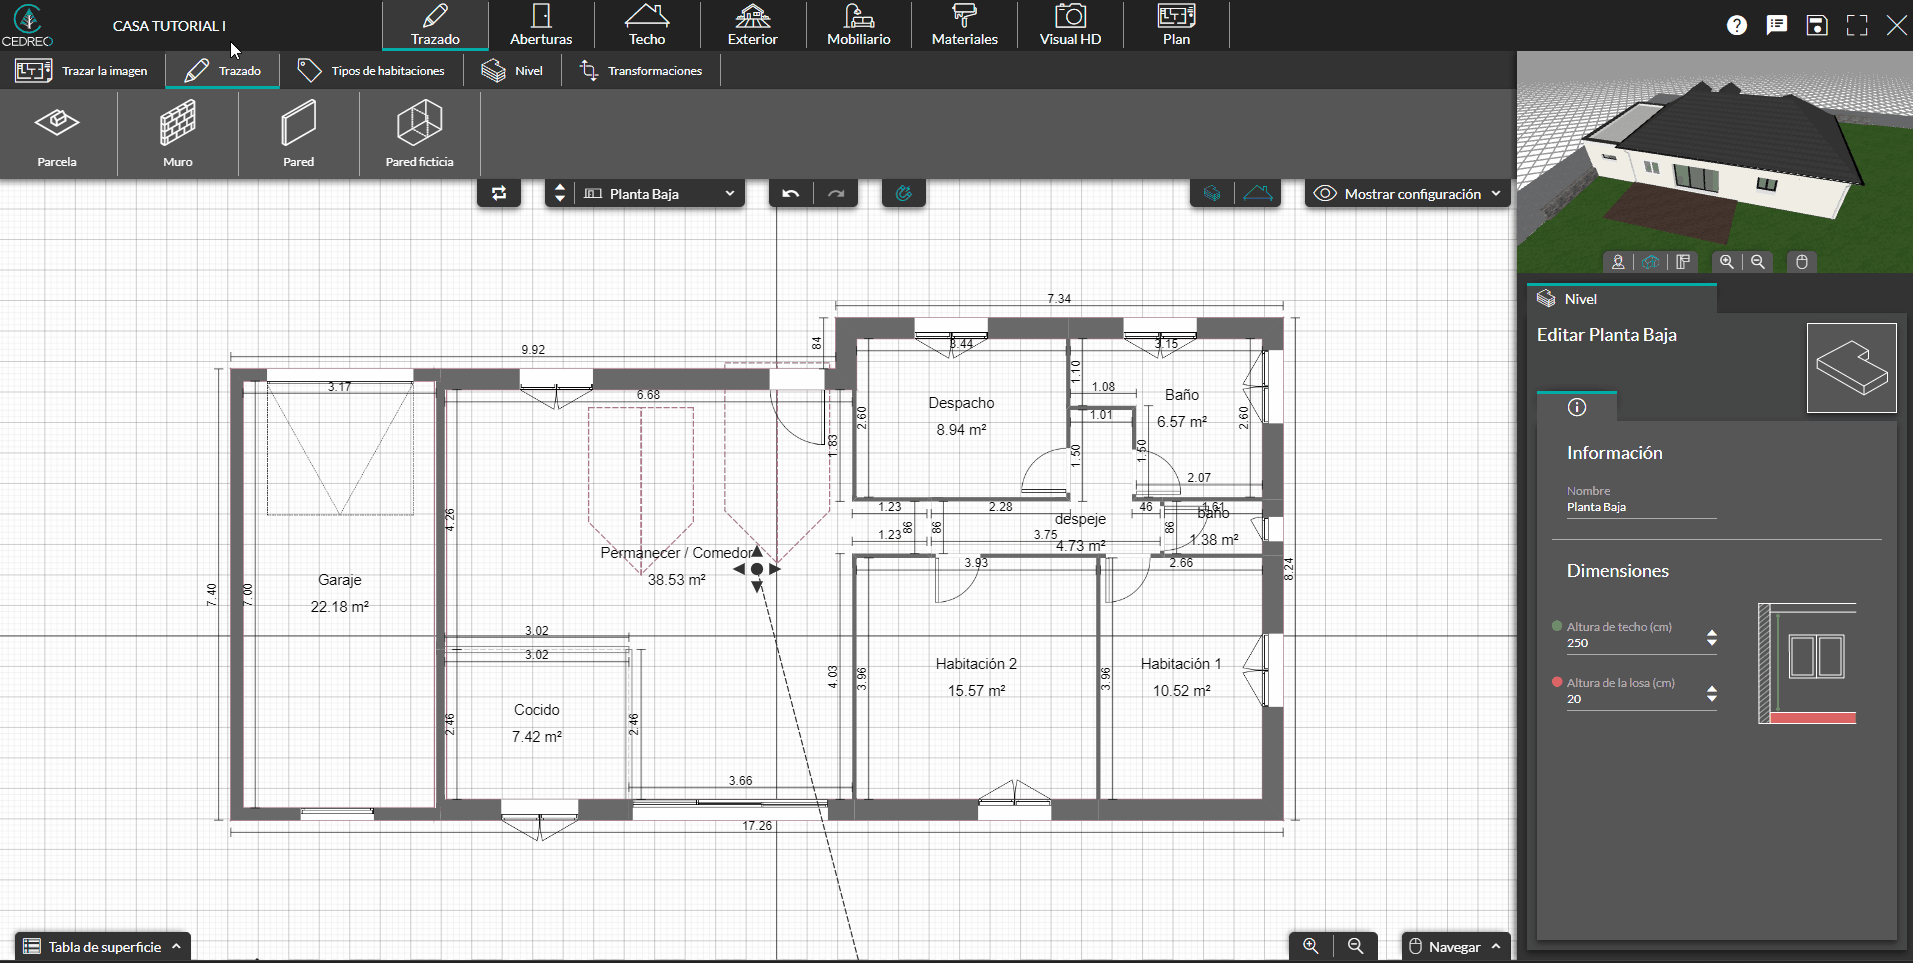Expand the Tabla de superficie panel
This screenshot has width=1913, height=963.
click(x=103, y=947)
